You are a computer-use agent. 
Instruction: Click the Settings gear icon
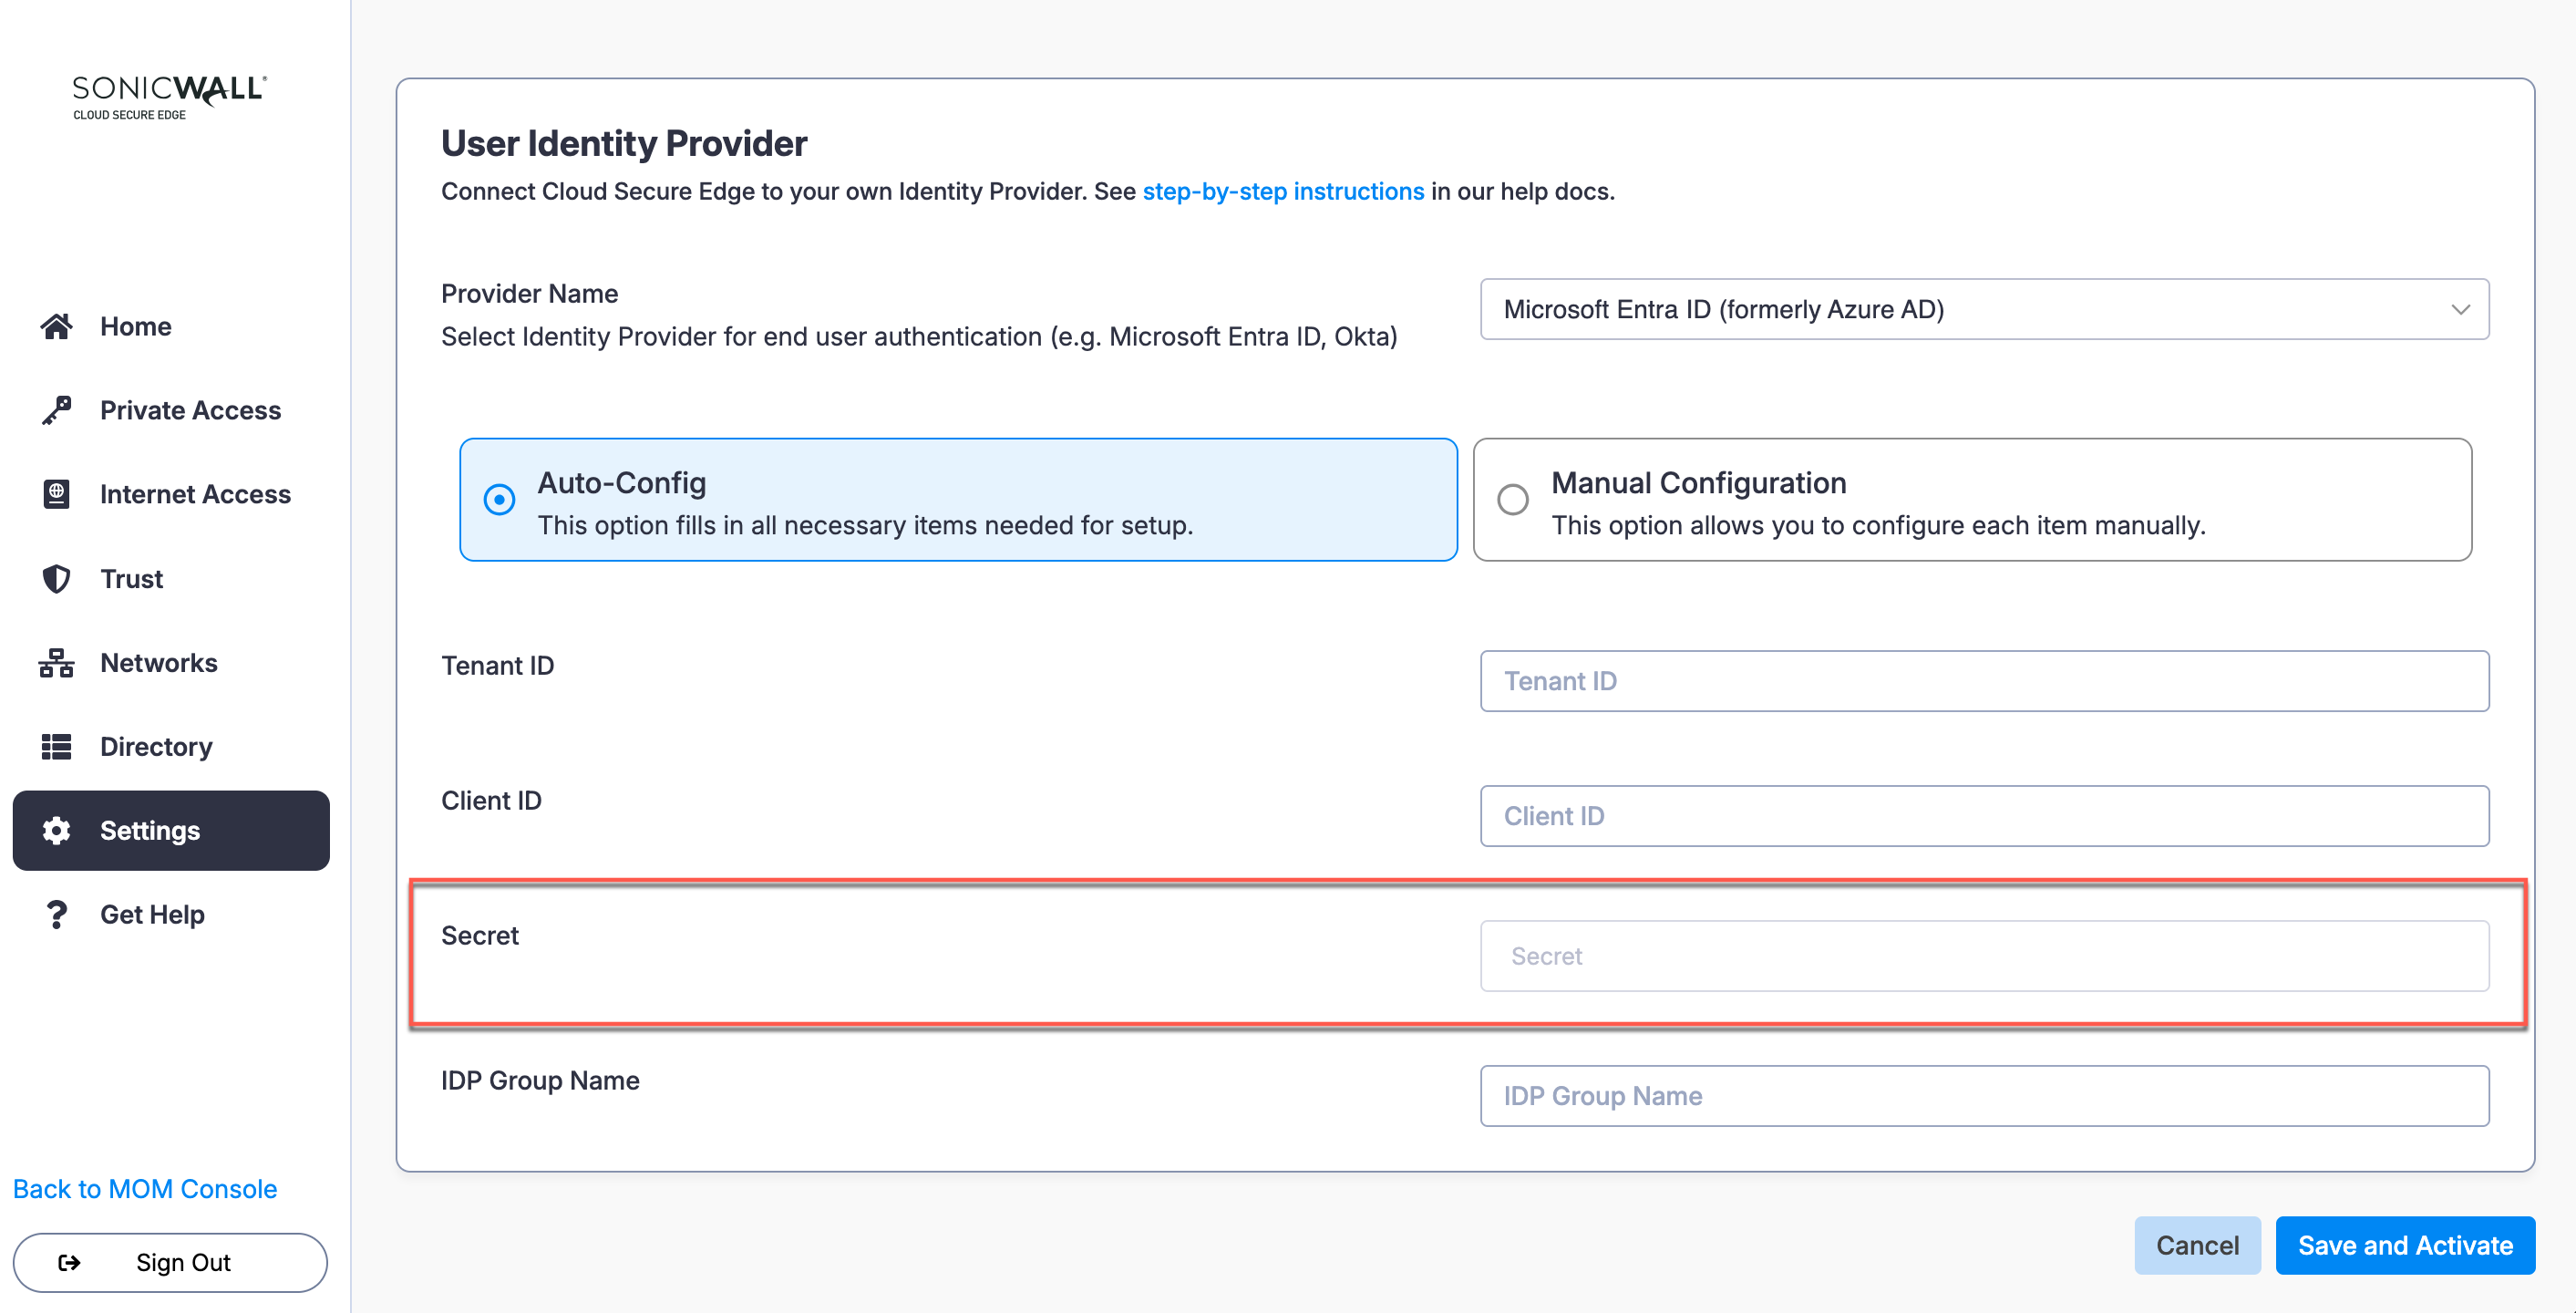[56, 831]
